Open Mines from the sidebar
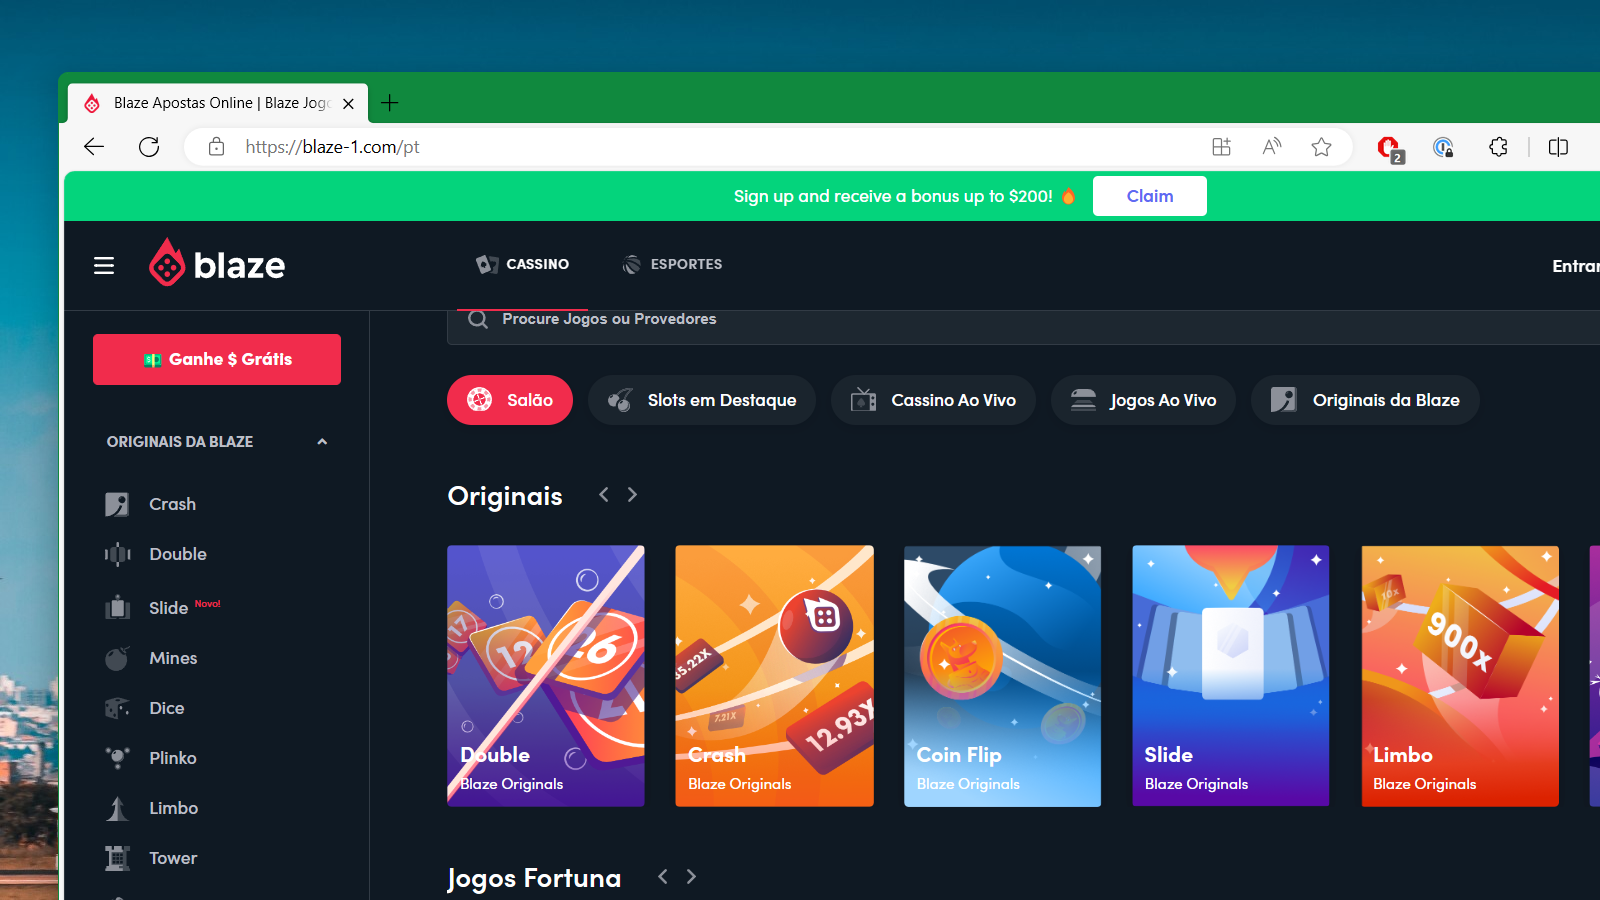The width and height of the screenshot is (1600, 900). (173, 658)
